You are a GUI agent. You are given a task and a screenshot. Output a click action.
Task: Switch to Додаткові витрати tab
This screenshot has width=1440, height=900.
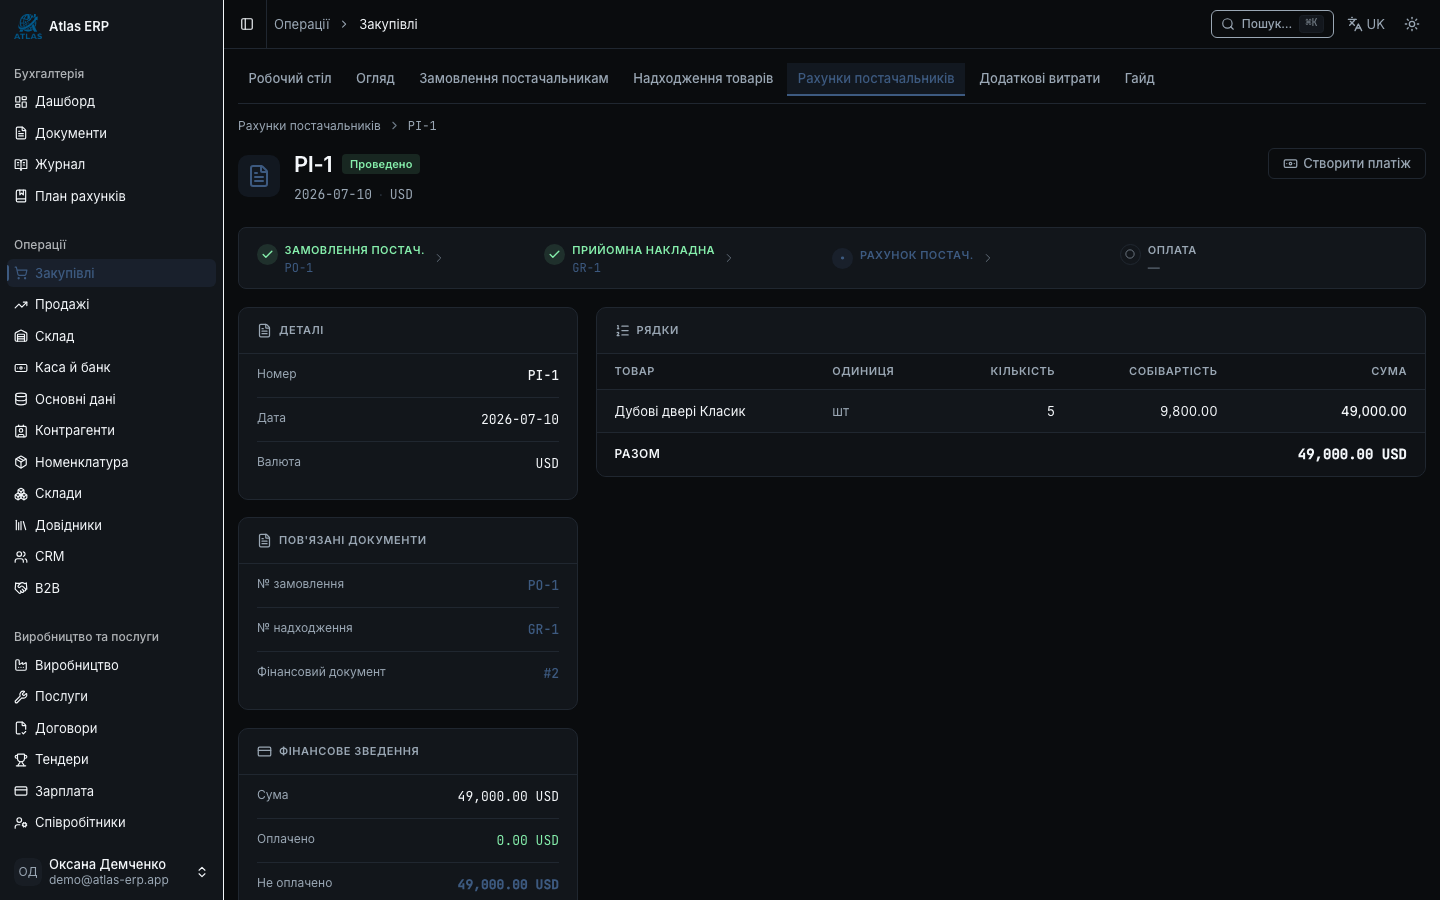coord(1039,78)
